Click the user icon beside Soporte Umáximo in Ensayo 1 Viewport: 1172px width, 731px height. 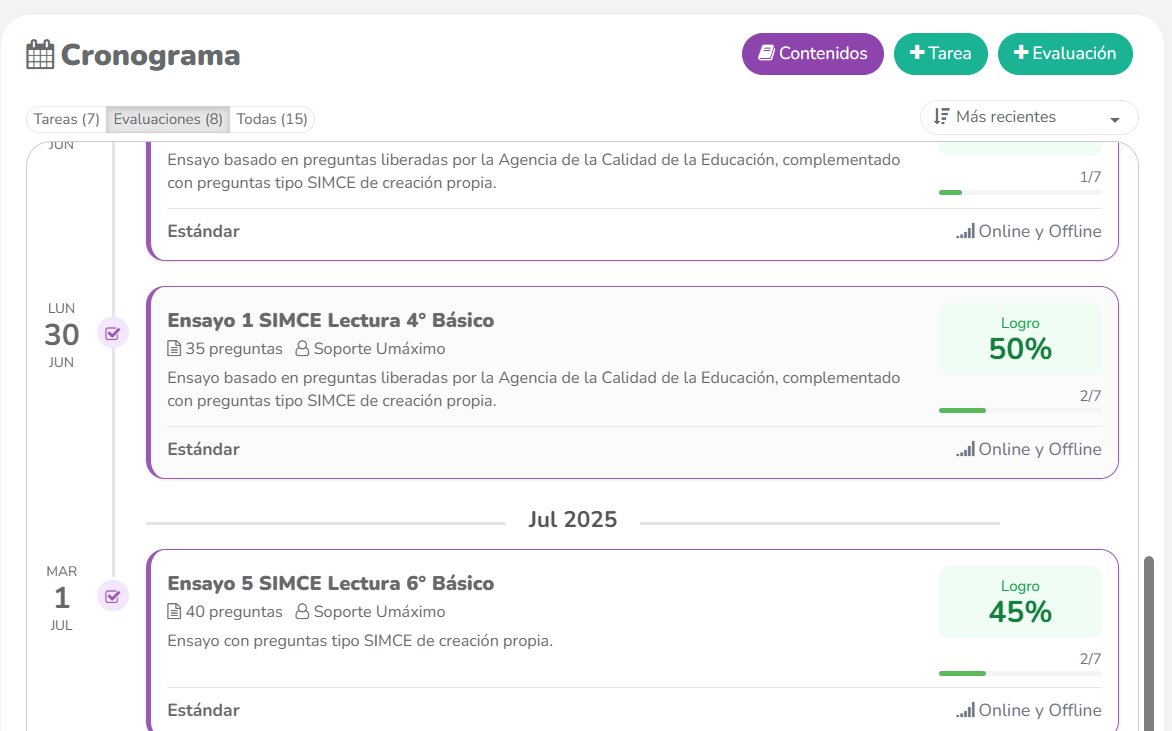point(302,349)
